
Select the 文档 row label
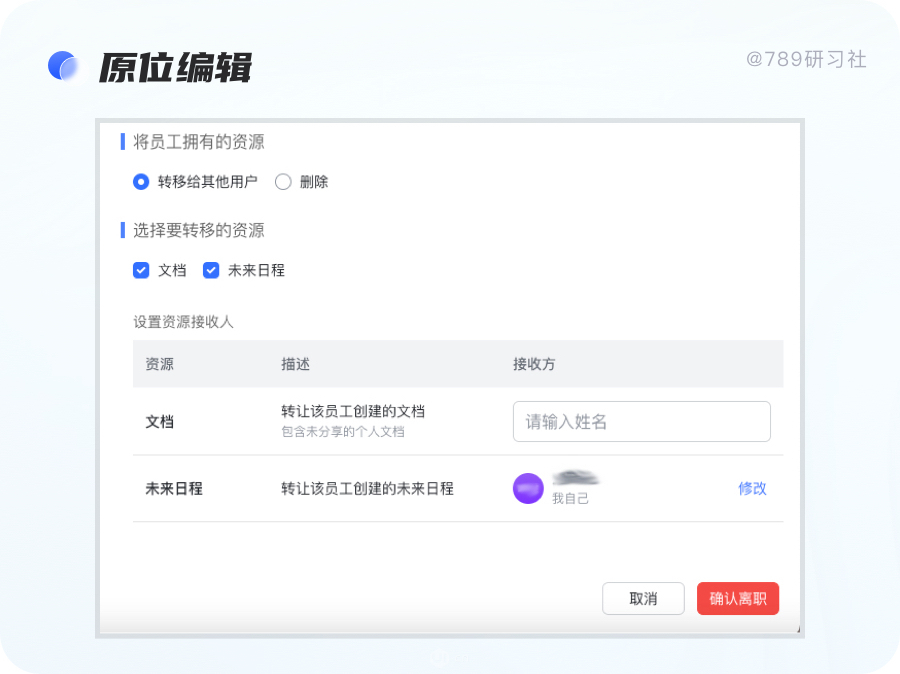coord(160,421)
